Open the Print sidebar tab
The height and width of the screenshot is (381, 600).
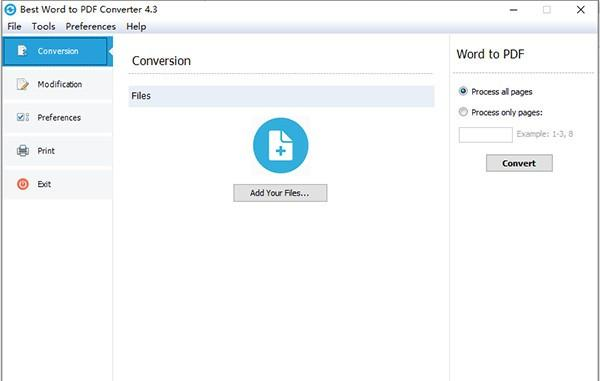pyautogui.click(x=57, y=151)
